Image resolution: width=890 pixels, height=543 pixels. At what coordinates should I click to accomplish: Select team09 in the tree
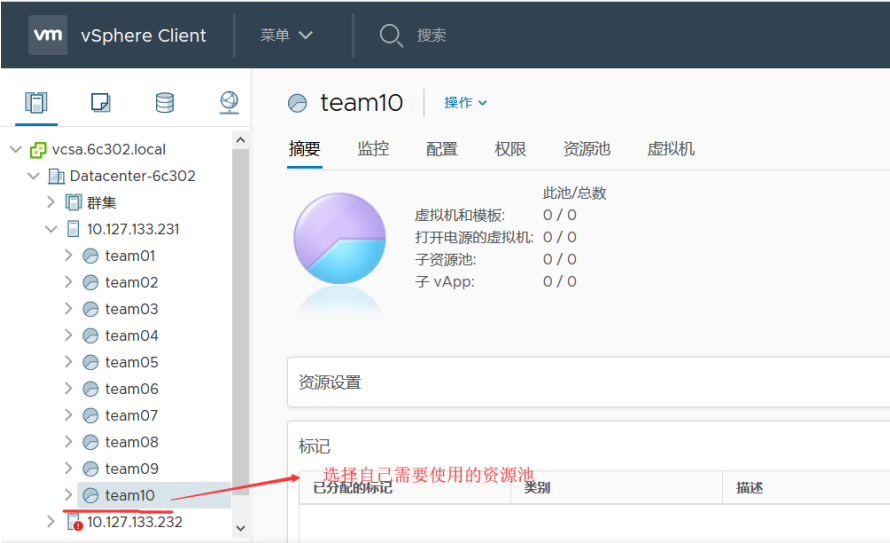tap(132, 469)
